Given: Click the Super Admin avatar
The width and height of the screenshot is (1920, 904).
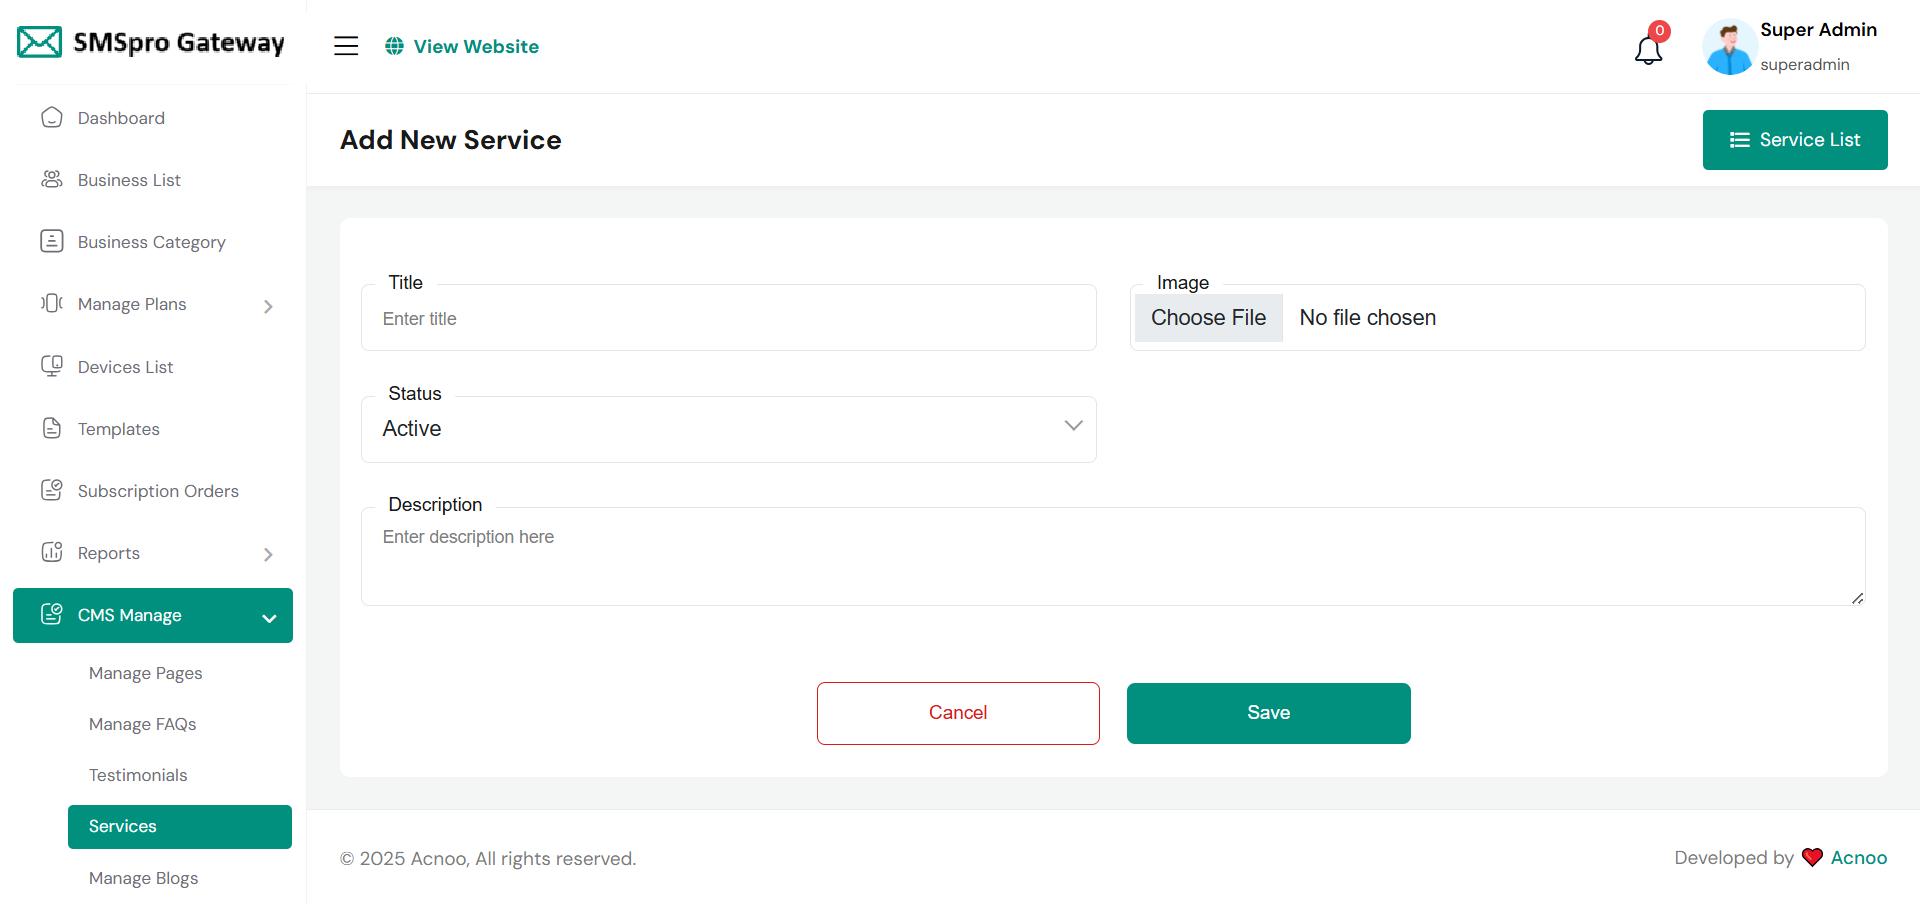Looking at the screenshot, I should click(x=1729, y=47).
